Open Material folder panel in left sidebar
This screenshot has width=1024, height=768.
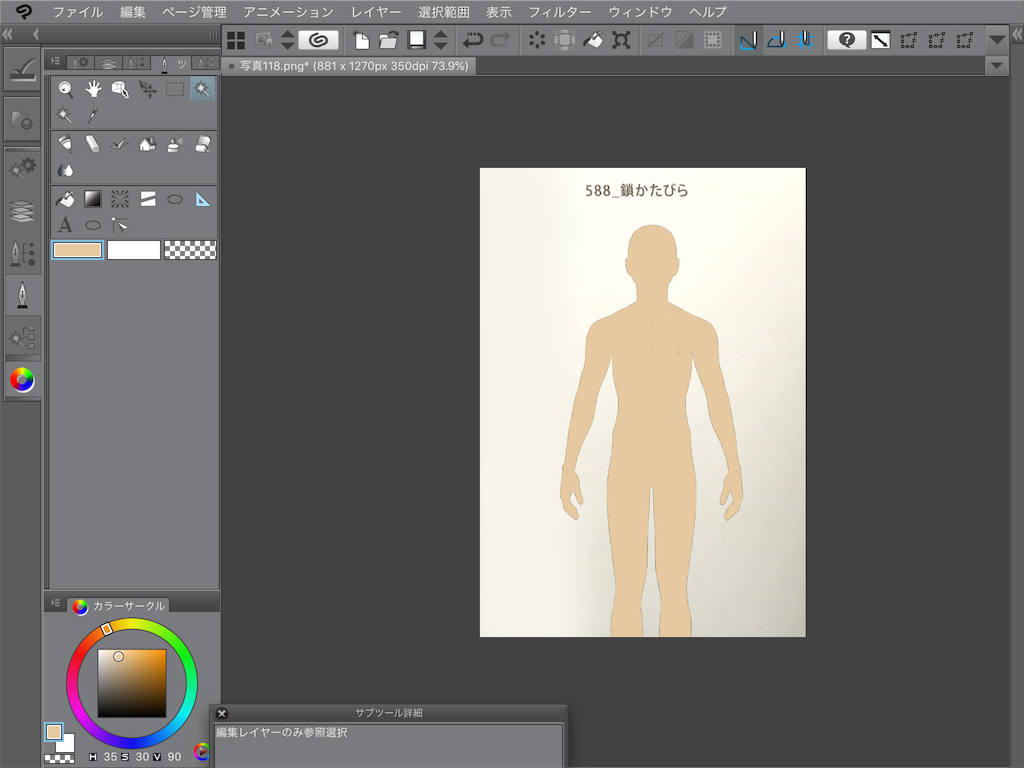pos(22,120)
